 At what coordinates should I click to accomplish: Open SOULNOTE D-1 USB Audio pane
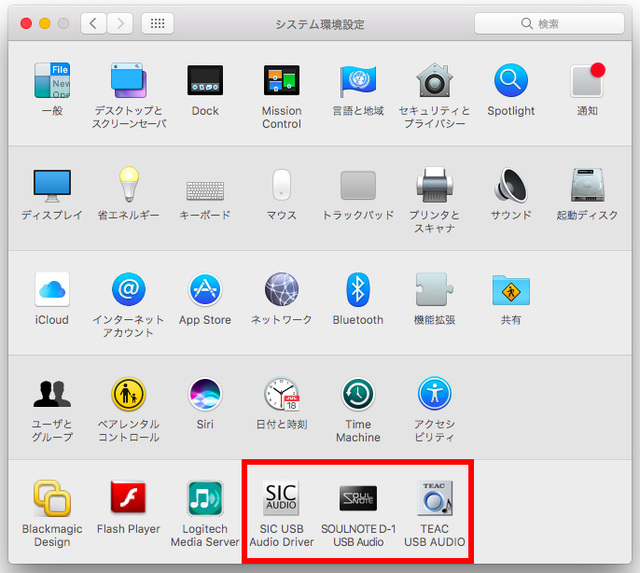click(x=358, y=499)
